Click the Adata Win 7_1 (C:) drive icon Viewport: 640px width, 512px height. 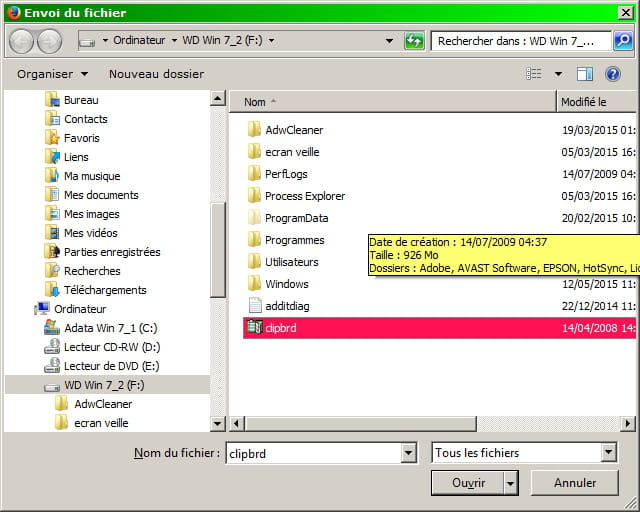tap(52, 328)
